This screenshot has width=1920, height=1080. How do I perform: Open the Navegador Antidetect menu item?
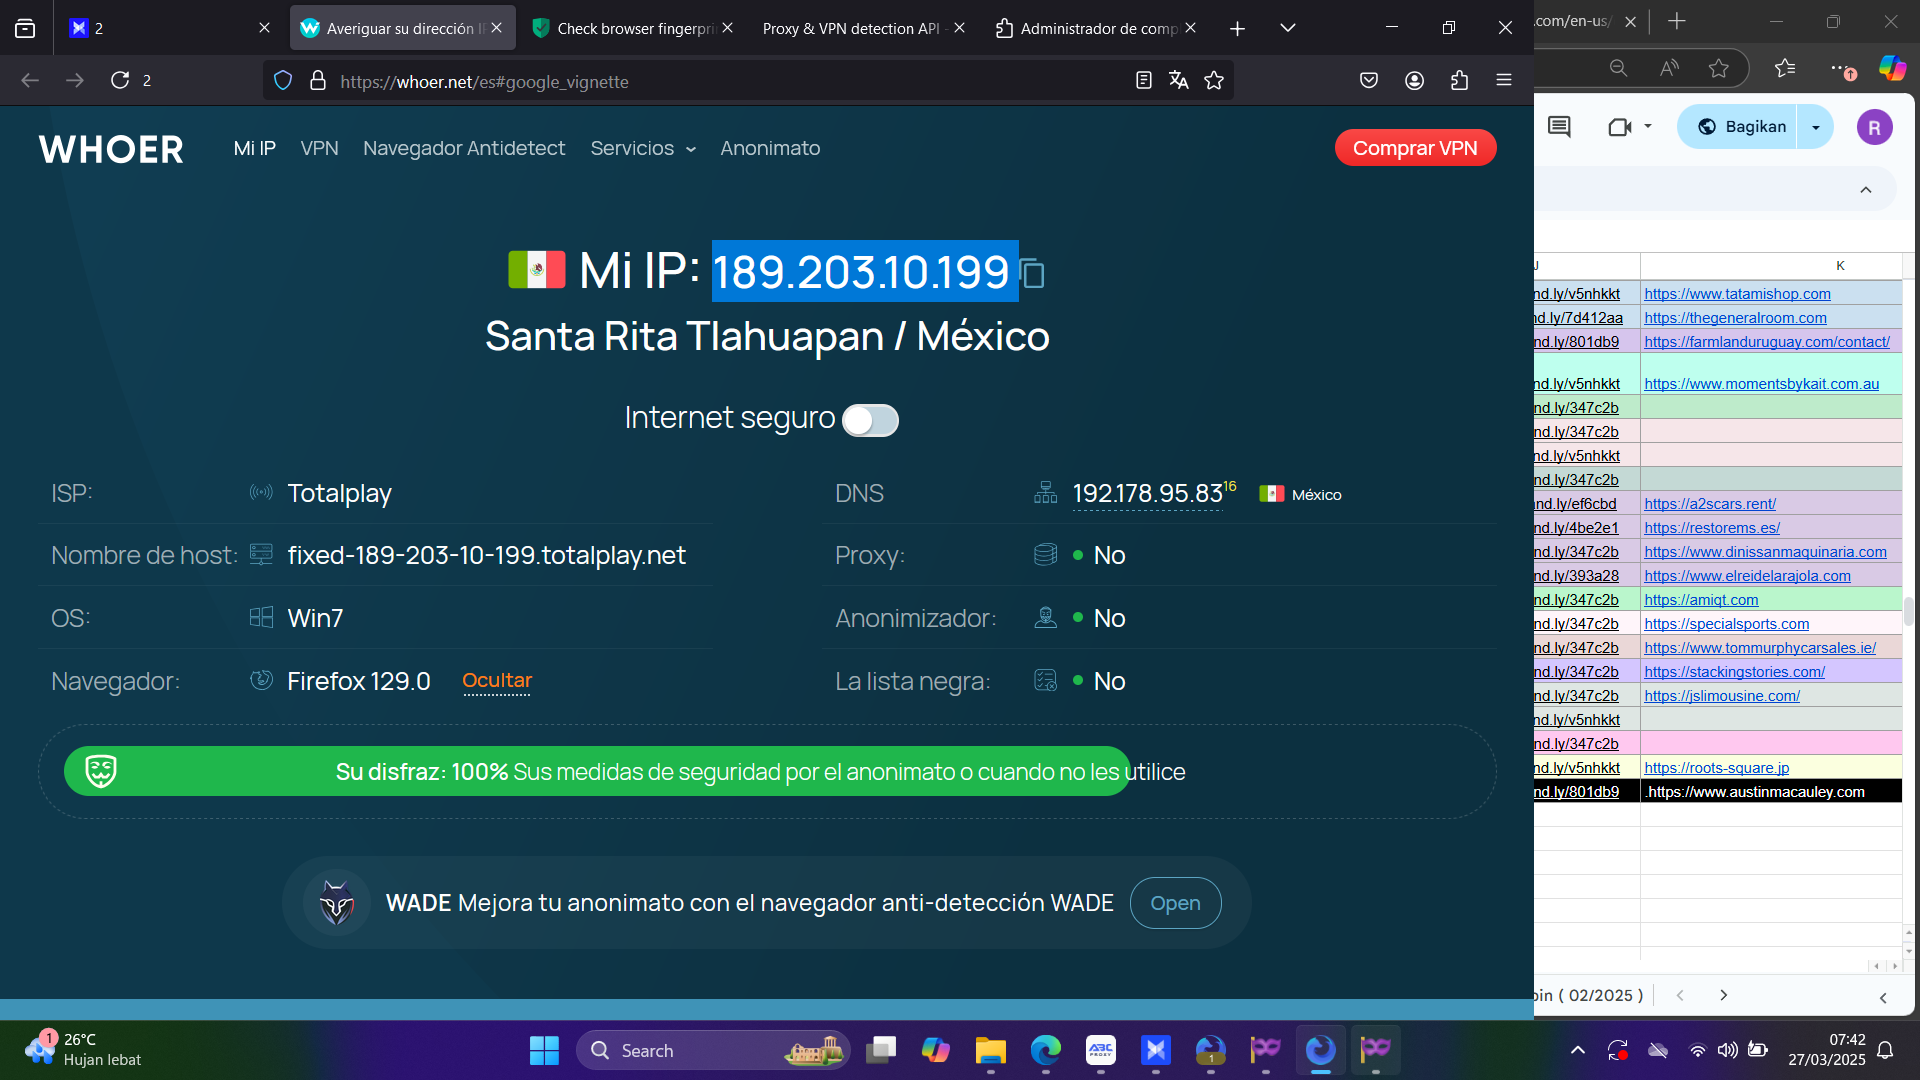click(x=464, y=148)
